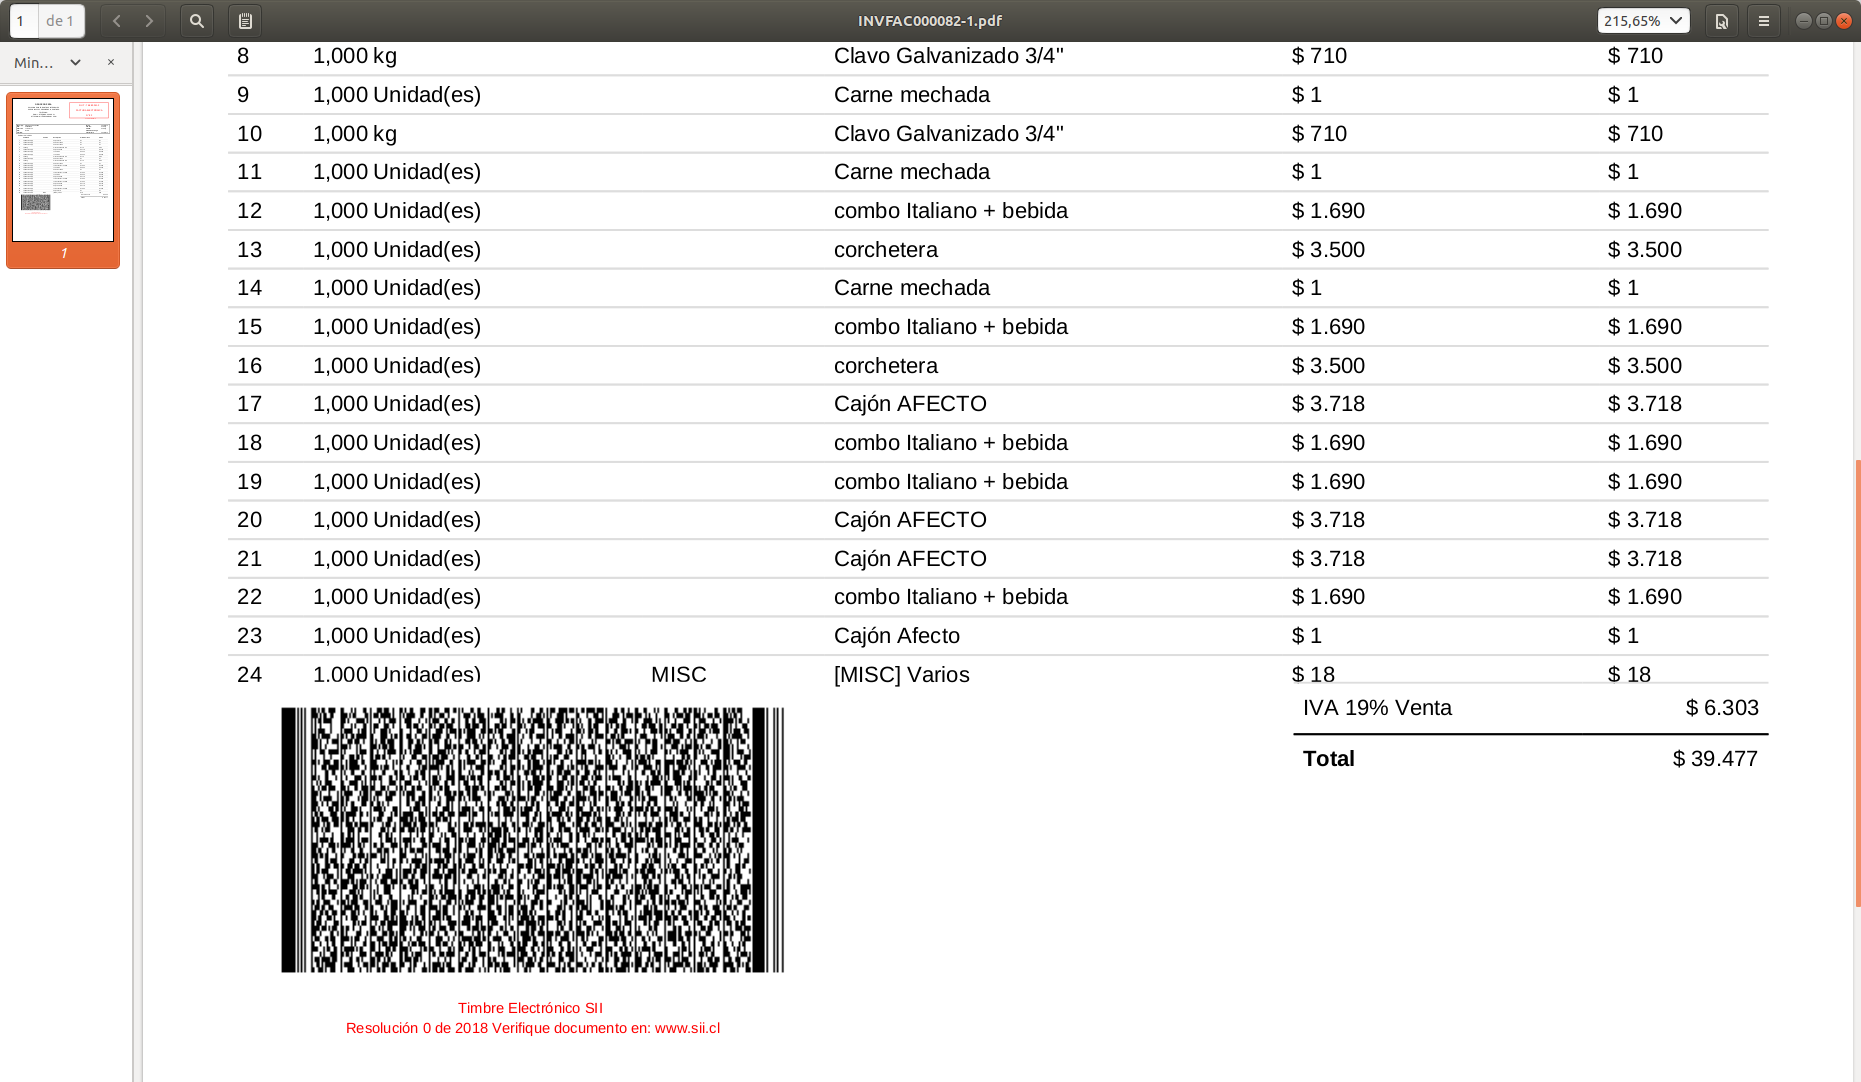
Task: Select the [MISC] Varios row text
Action: click(901, 675)
